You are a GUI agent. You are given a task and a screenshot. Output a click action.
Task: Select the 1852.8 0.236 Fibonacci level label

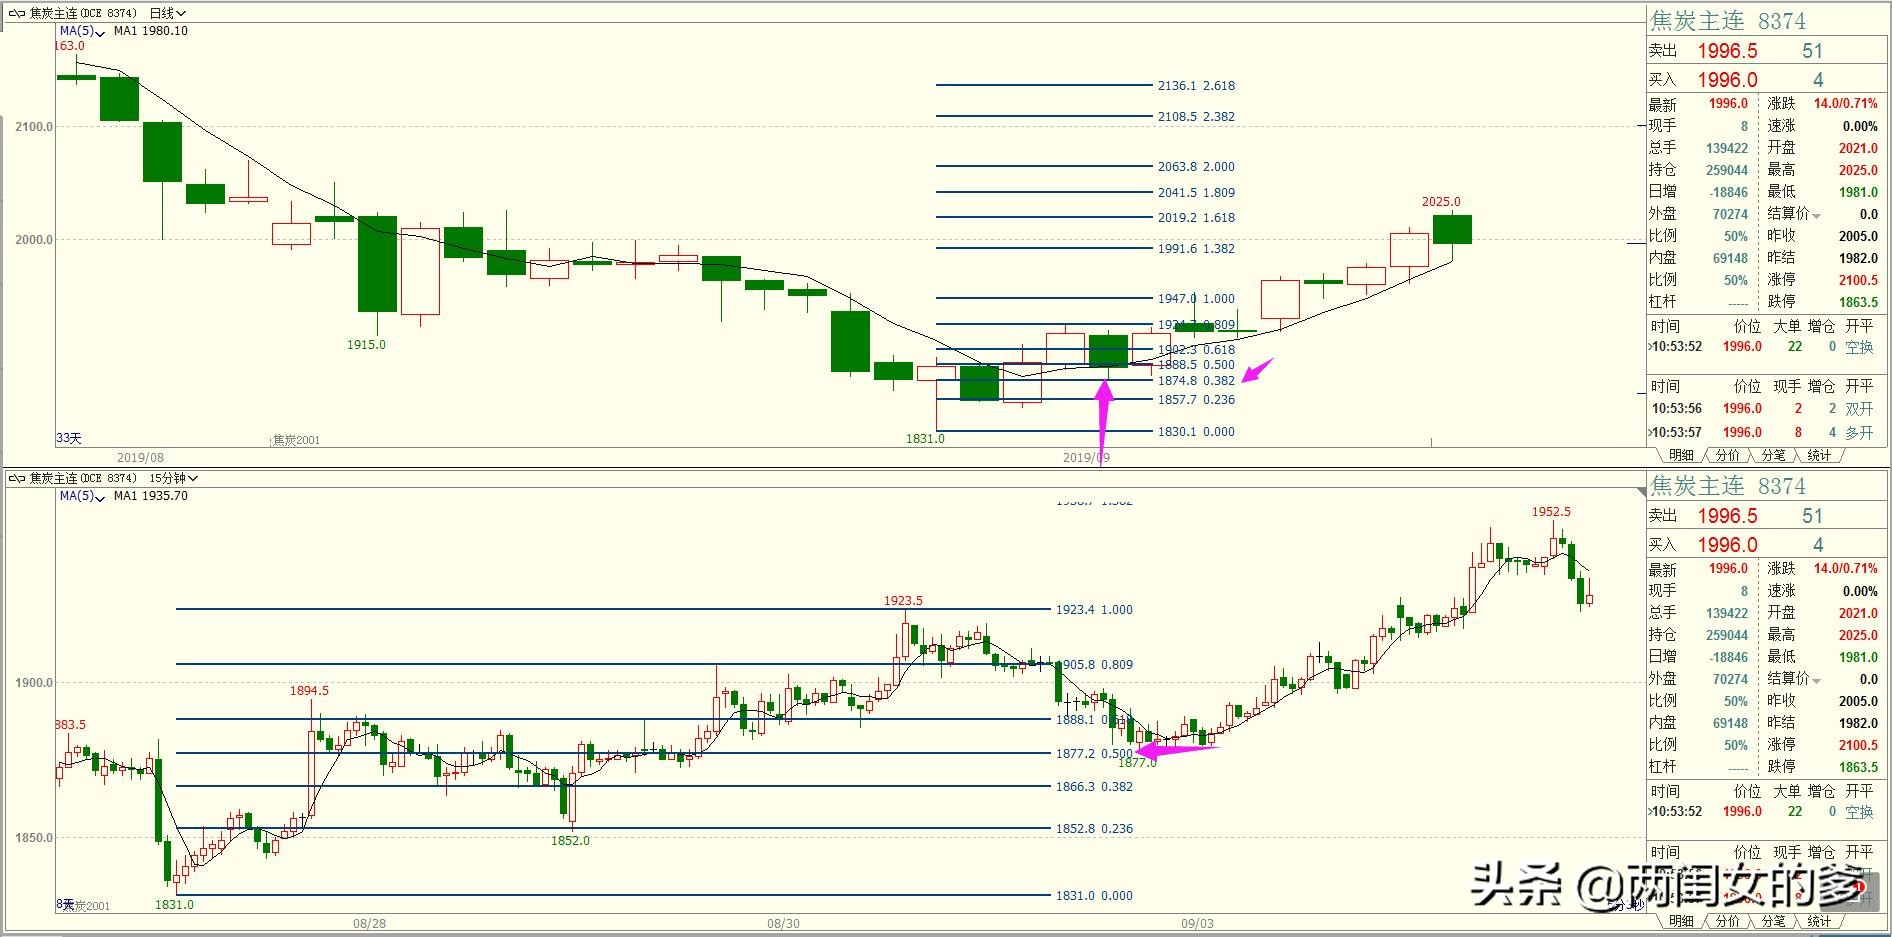click(x=1094, y=829)
